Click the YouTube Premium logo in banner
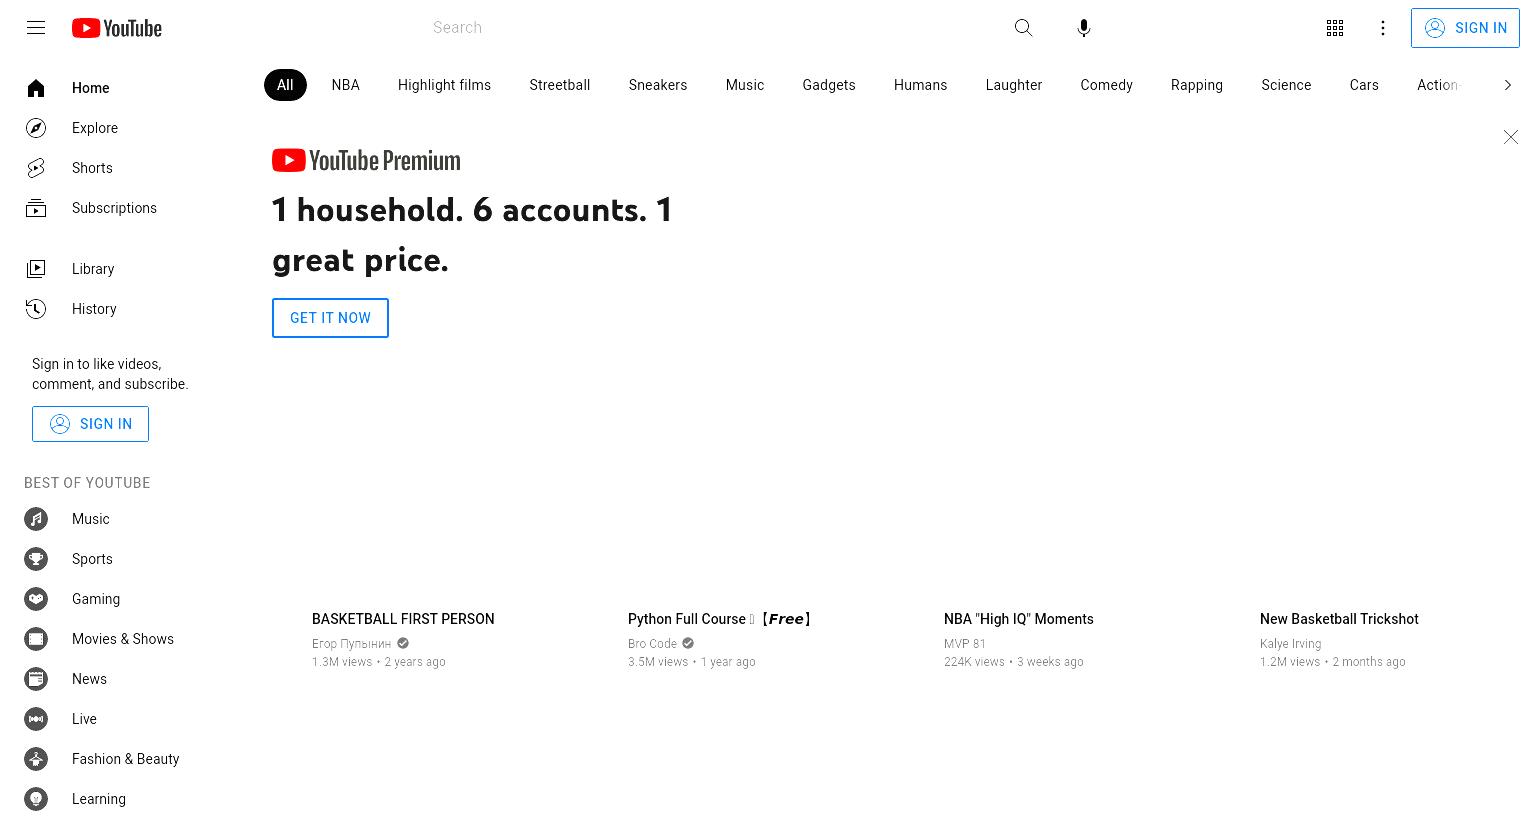This screenshot has height=816, width=1536. (366, 160)
